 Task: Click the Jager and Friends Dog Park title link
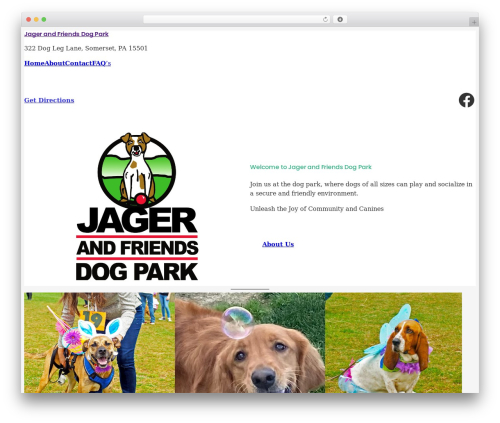pos(66,34)
